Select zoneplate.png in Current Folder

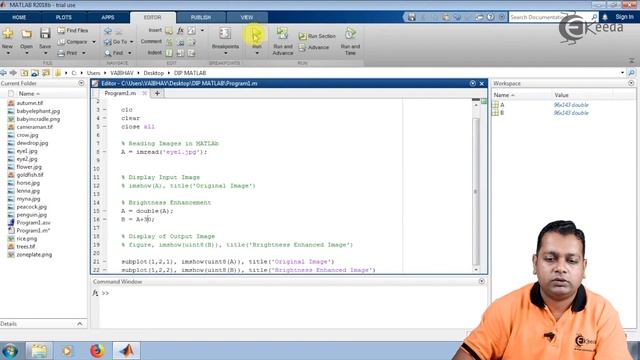click(34, 255)
